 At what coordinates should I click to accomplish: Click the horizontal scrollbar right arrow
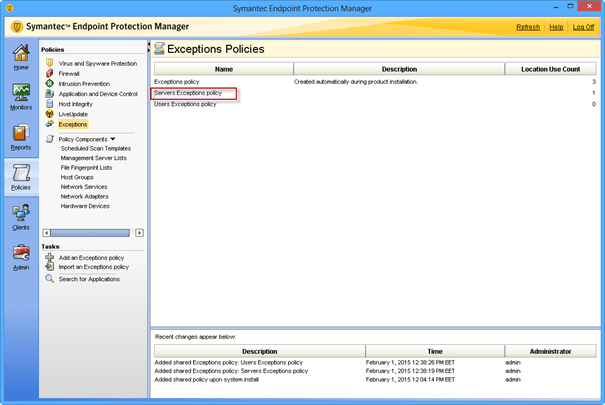tap(139, 233)
